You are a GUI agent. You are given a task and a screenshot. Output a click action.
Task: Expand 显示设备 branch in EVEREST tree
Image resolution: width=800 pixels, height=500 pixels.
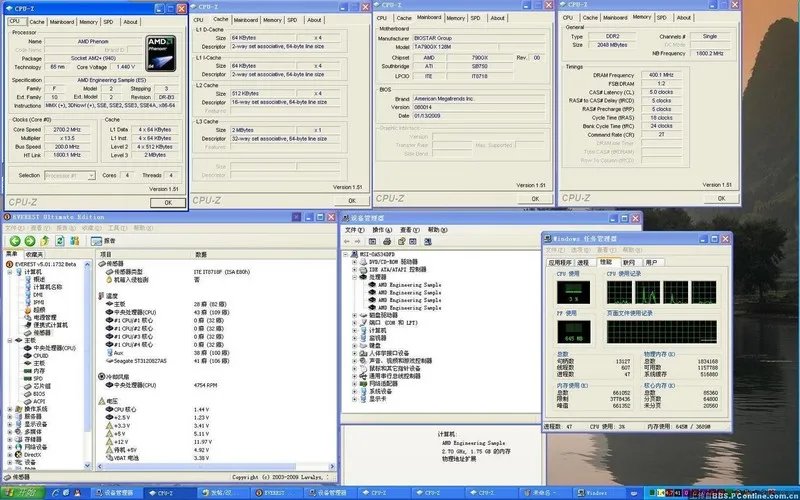10,424
